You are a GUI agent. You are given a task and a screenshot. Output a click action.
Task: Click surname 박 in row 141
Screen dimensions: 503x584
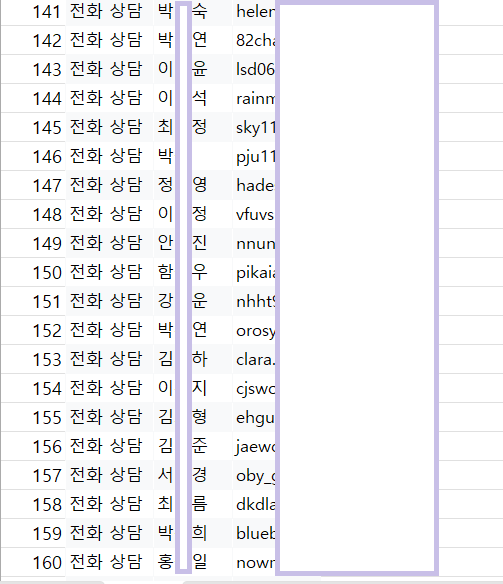[165, 11]
